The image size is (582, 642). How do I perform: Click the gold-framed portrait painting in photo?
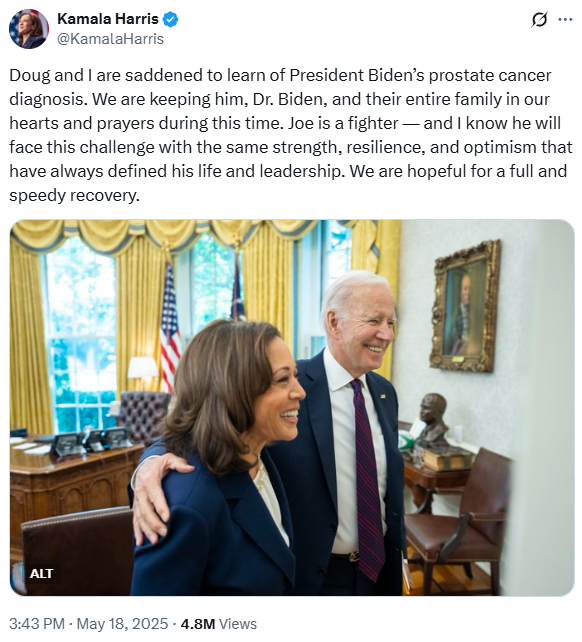[x=466, y=306]
